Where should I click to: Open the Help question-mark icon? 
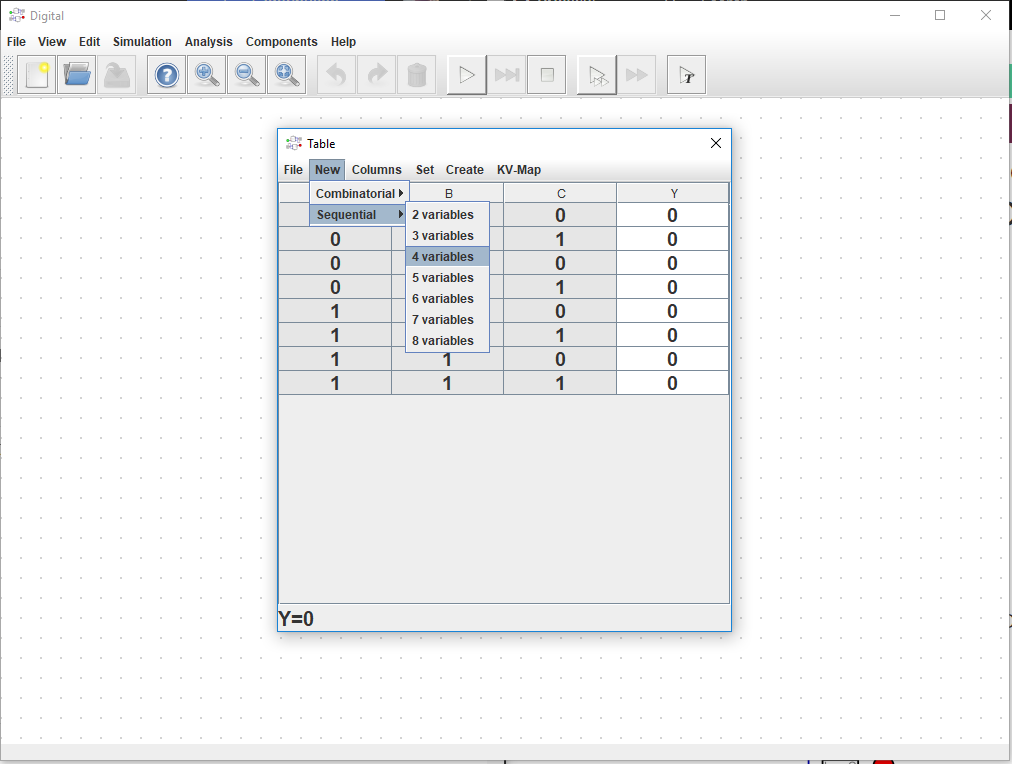coord(167,75)
